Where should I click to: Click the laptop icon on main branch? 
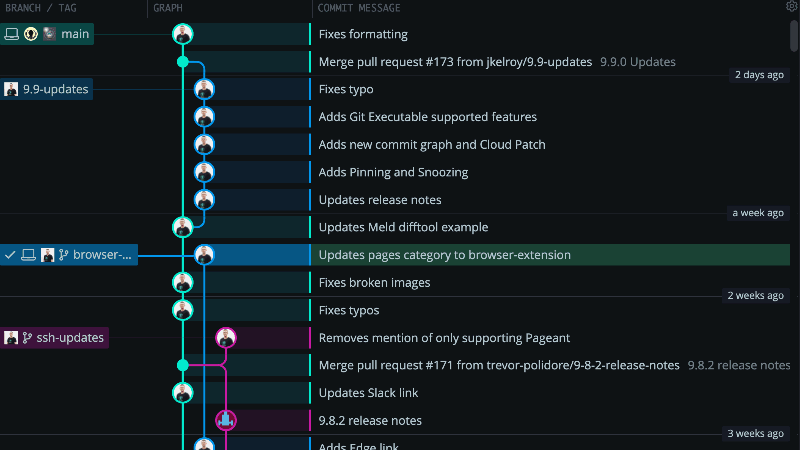click(11, 34)
